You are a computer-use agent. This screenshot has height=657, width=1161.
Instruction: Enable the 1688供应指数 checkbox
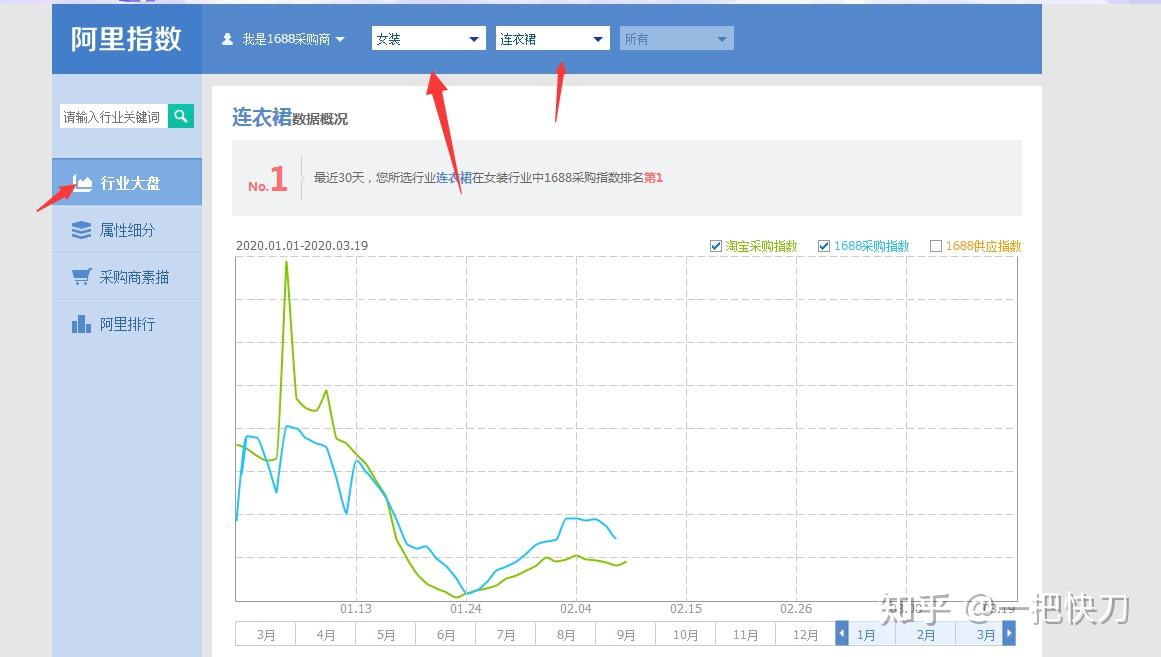pos(936,246)
